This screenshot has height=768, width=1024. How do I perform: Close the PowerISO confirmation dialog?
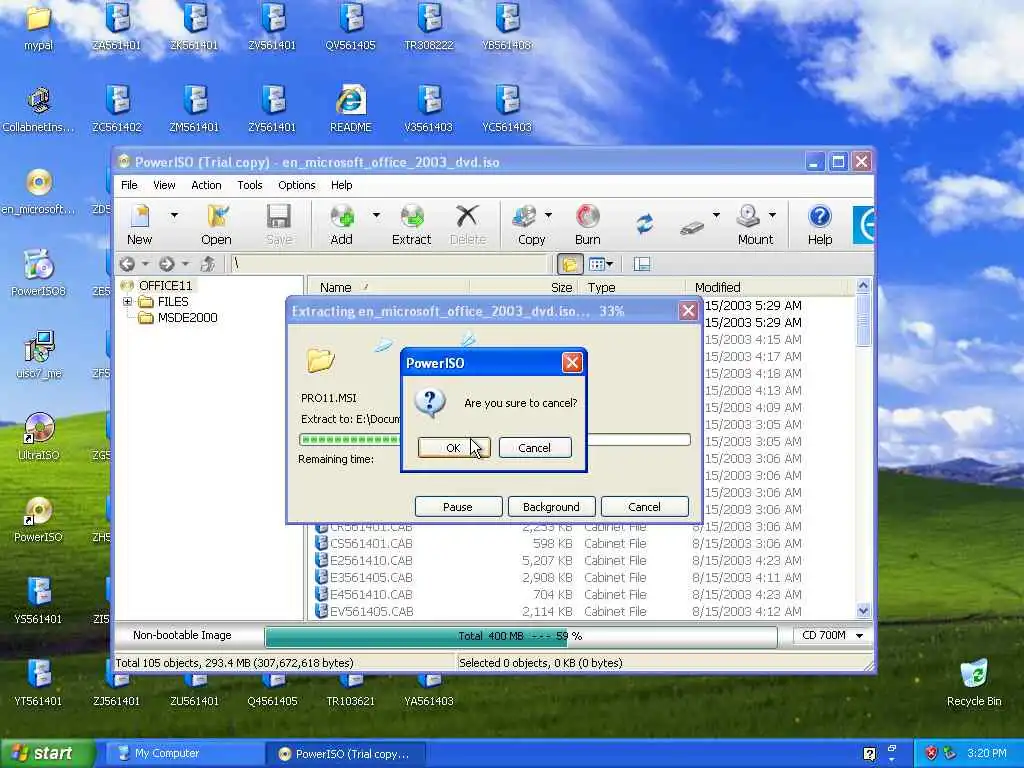572,362
